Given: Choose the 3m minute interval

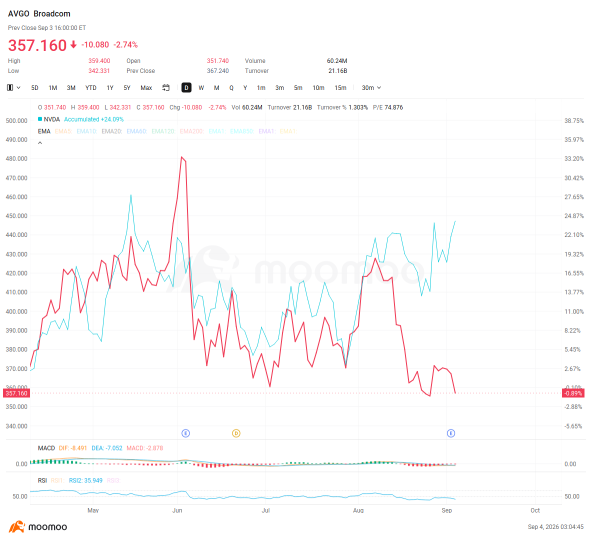Looking at the screenshot, I should [x=279, y=88].
